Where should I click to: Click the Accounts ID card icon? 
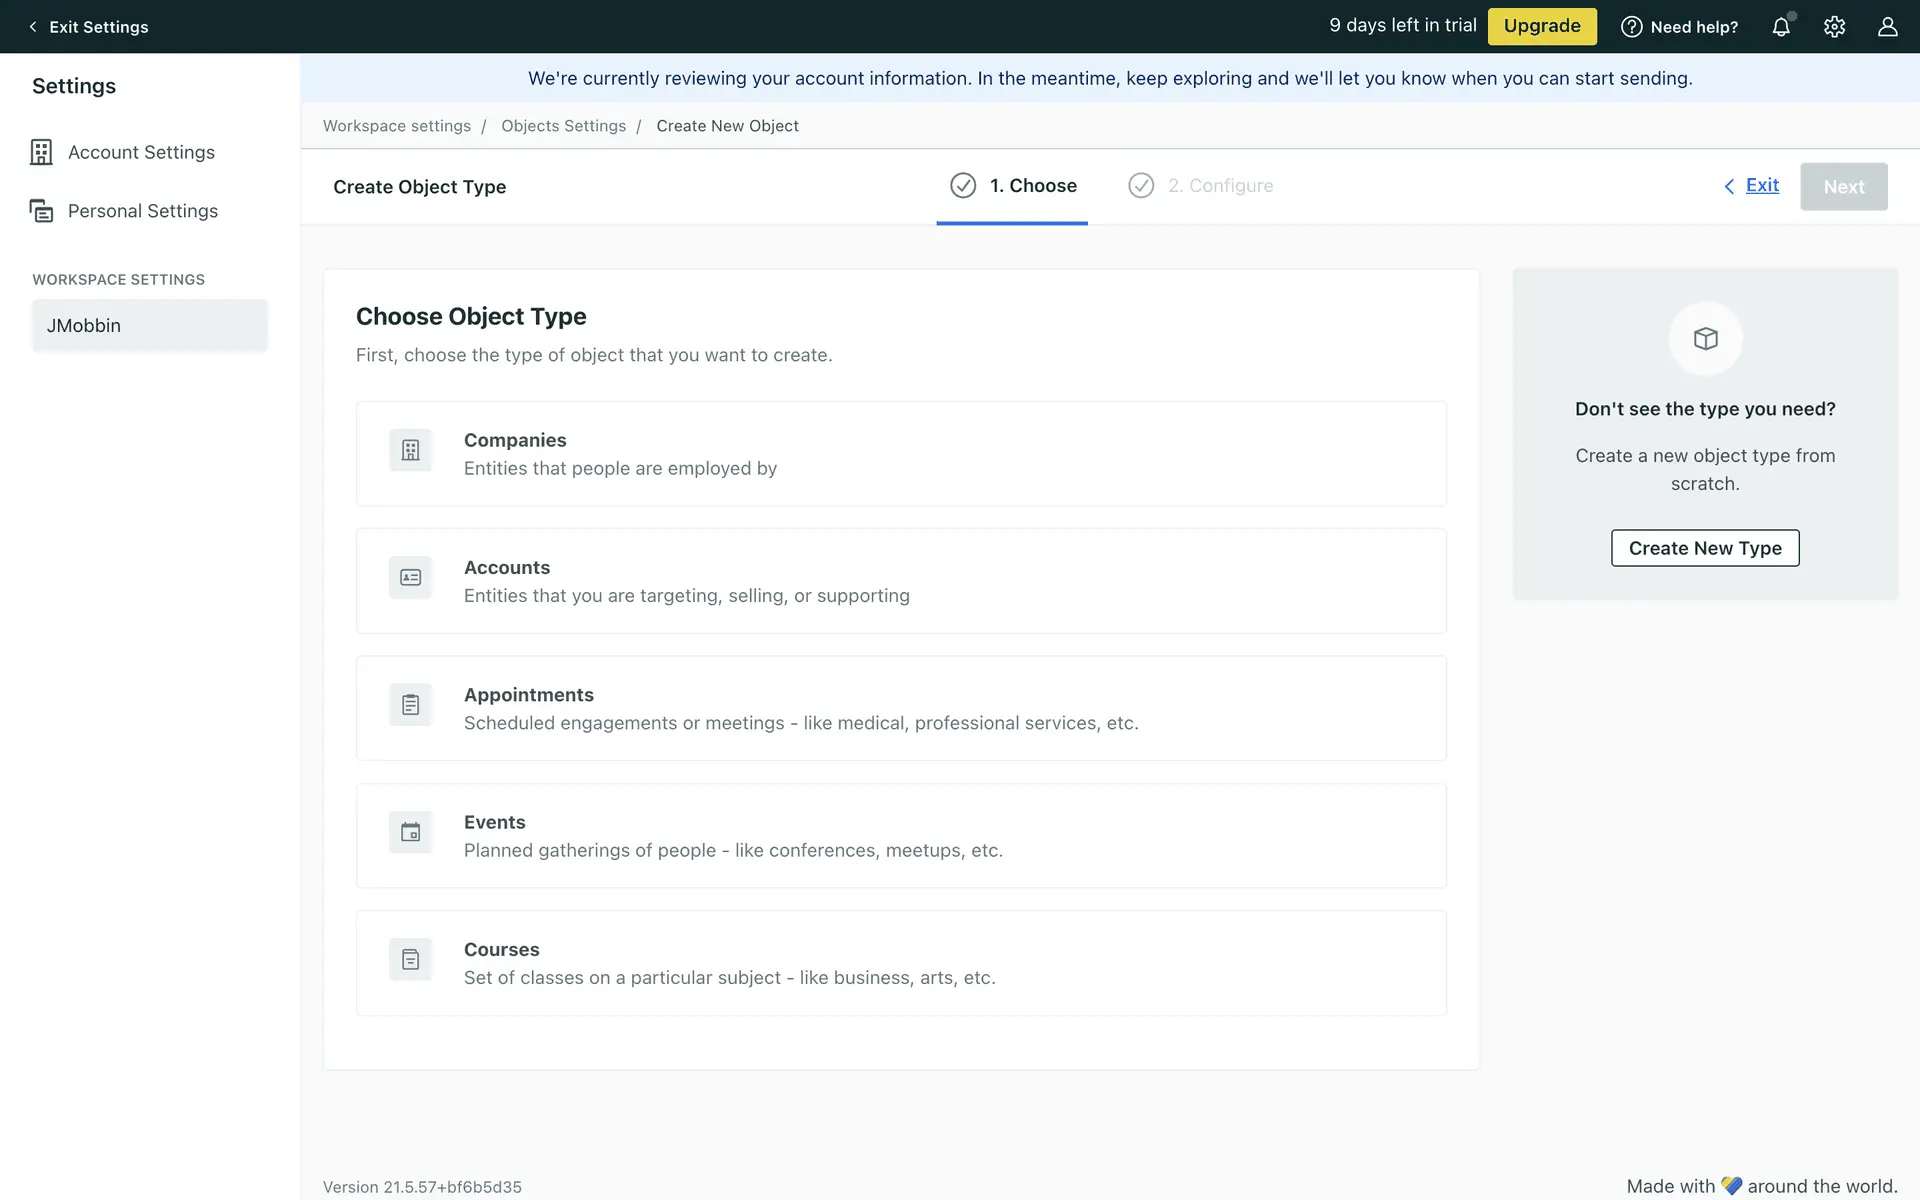[x=410, y=577]
